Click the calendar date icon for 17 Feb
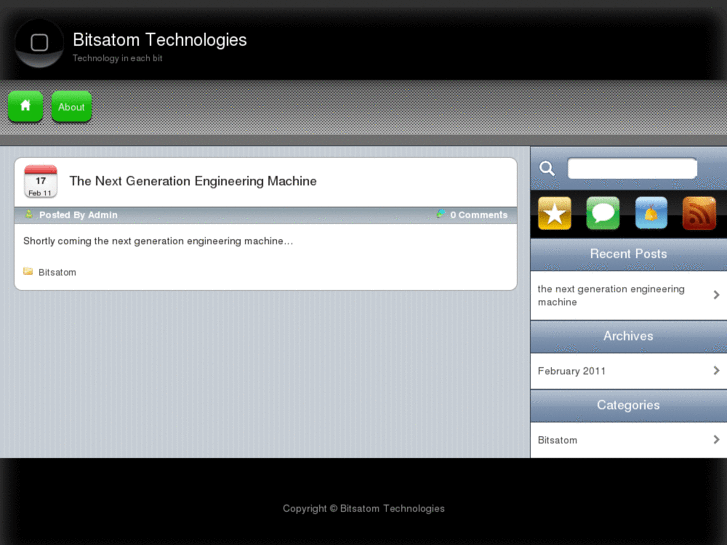 click(41, 182)
